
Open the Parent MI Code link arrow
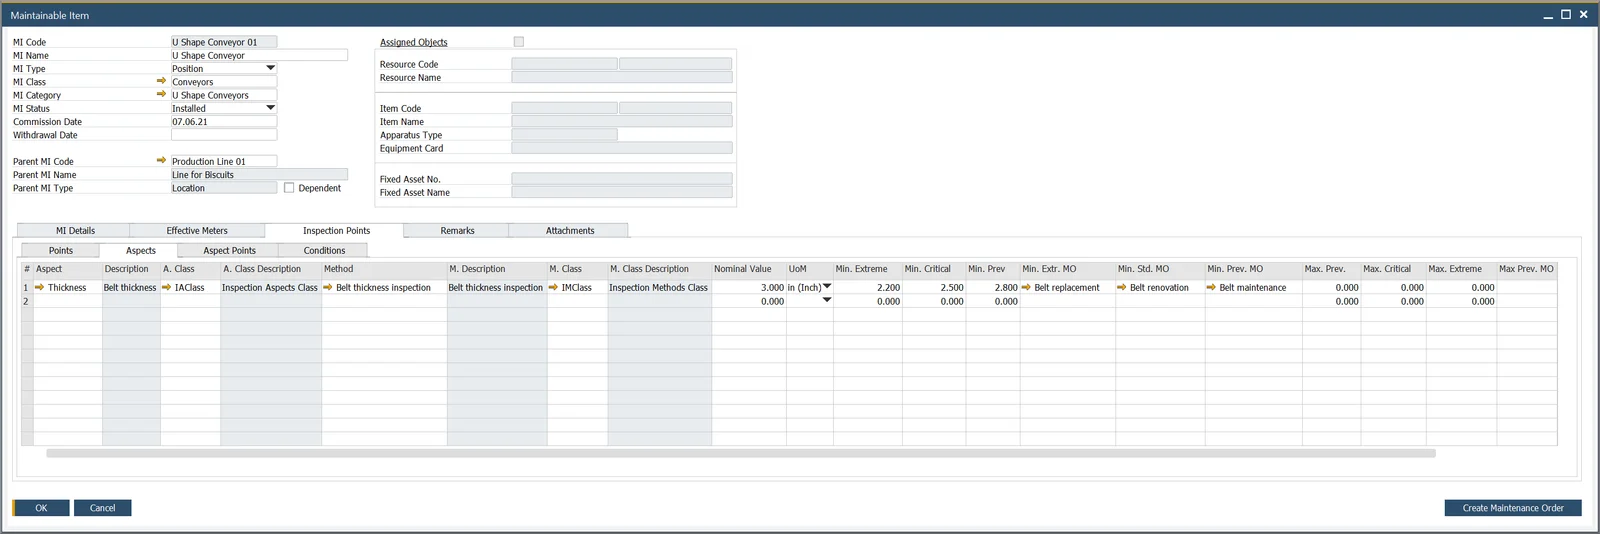161,160
